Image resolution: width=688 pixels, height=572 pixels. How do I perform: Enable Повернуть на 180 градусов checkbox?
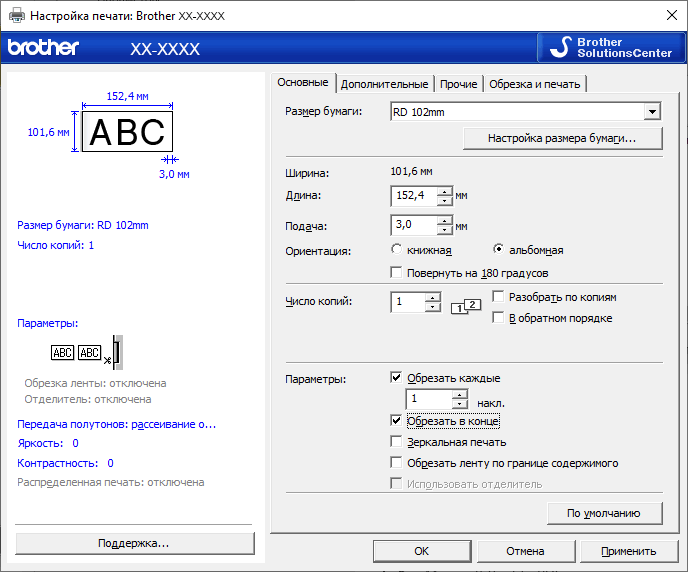tap(397, 272)
